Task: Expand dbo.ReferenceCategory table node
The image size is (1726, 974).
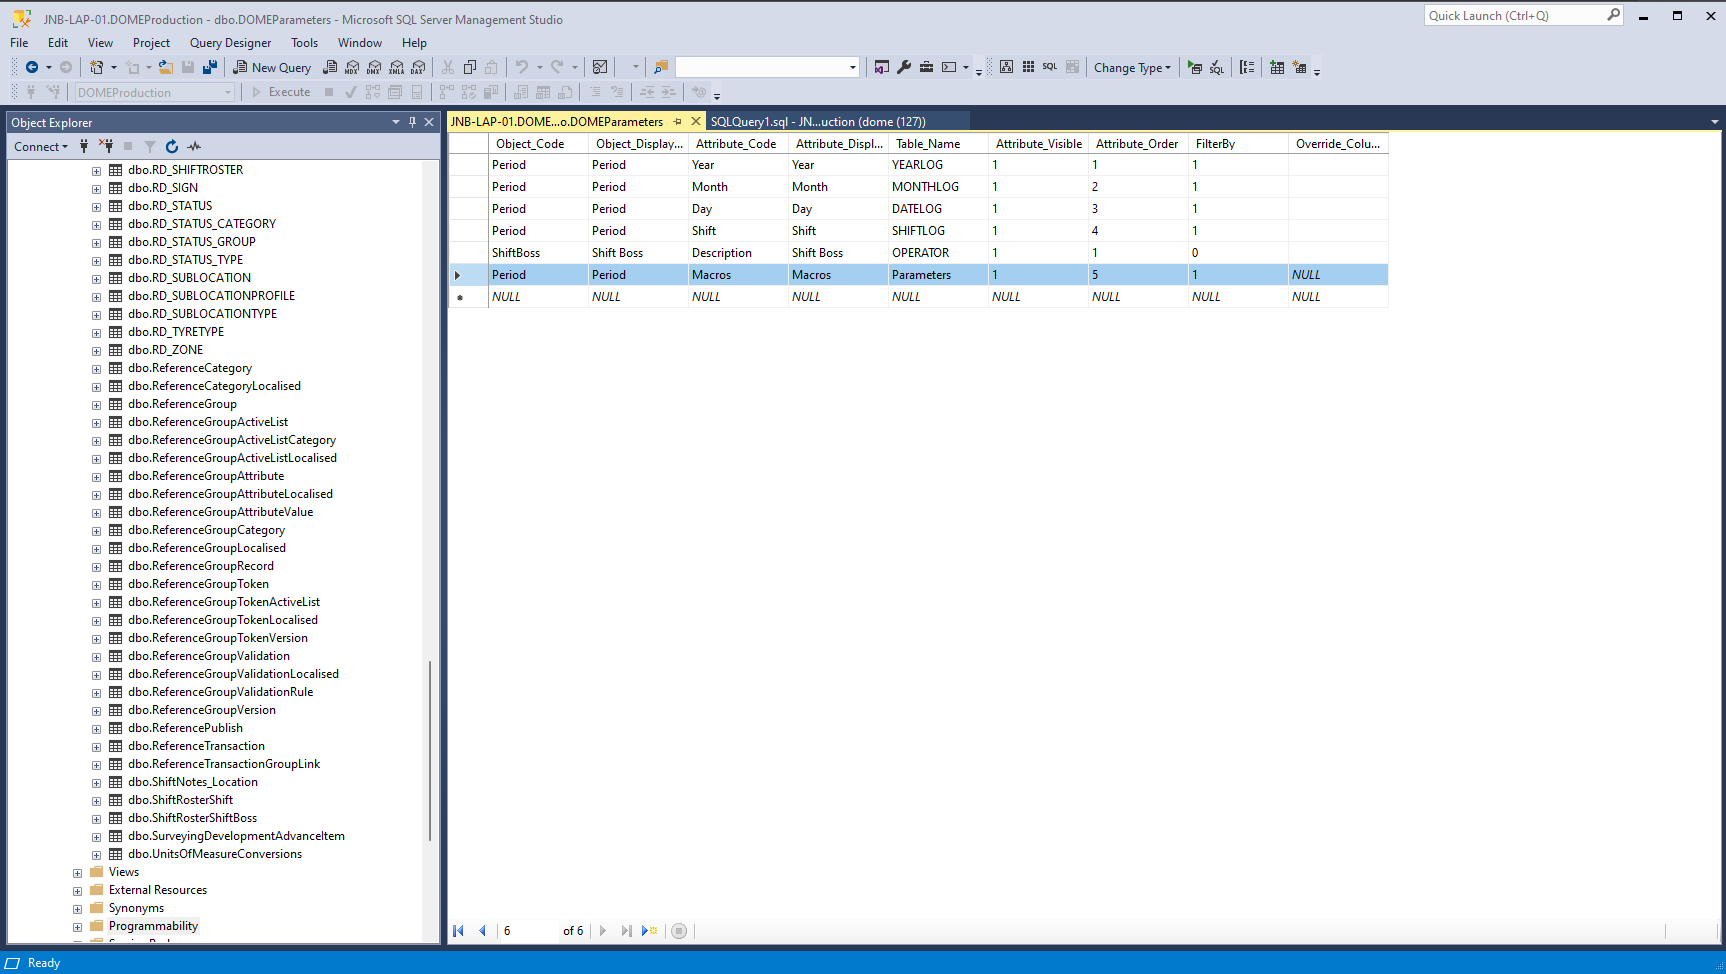Action: [x=96, y=369]
